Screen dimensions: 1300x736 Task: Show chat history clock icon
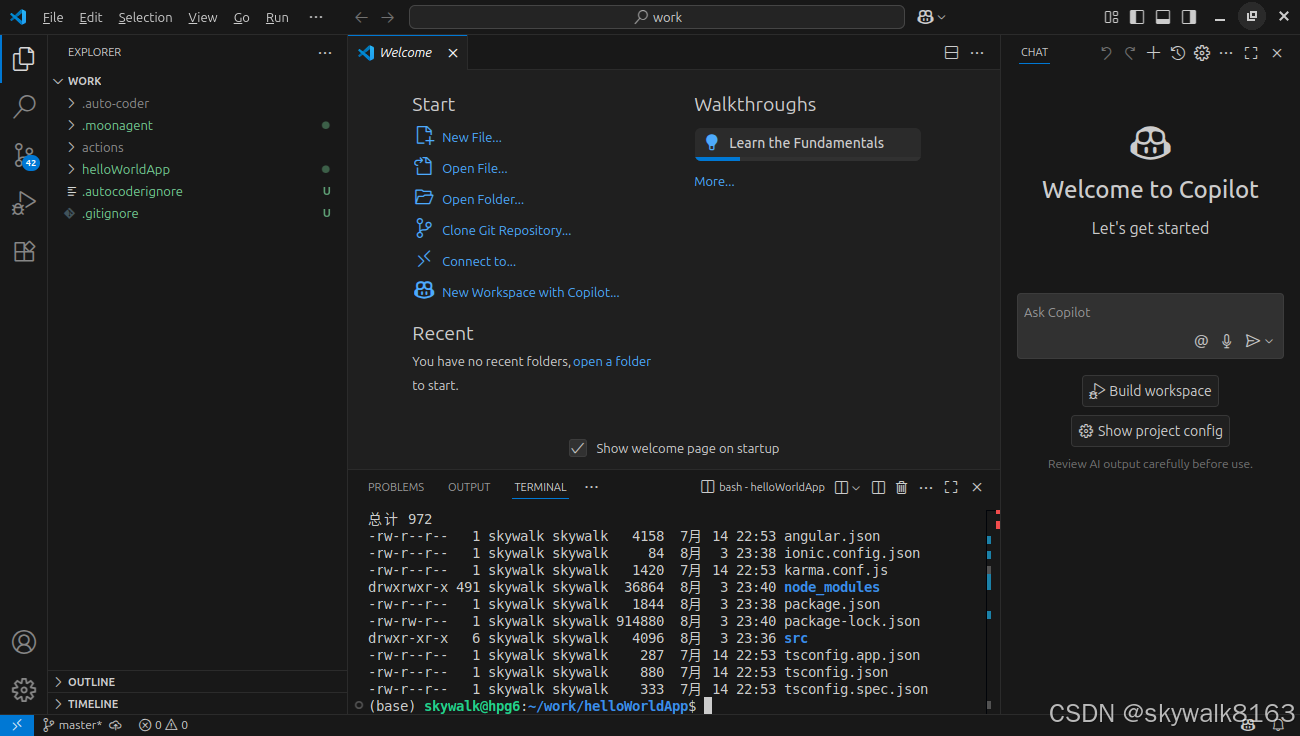pos(1178,53)
